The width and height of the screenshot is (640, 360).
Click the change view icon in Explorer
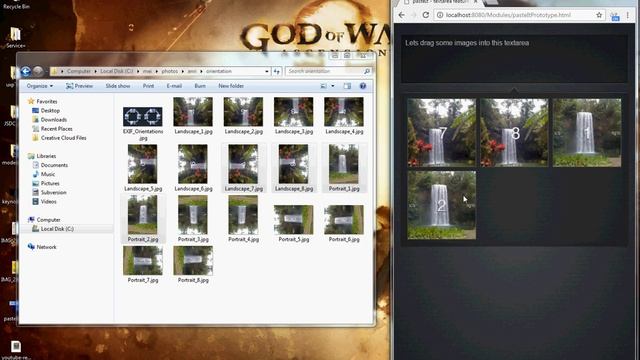click(x=323, y=86)
